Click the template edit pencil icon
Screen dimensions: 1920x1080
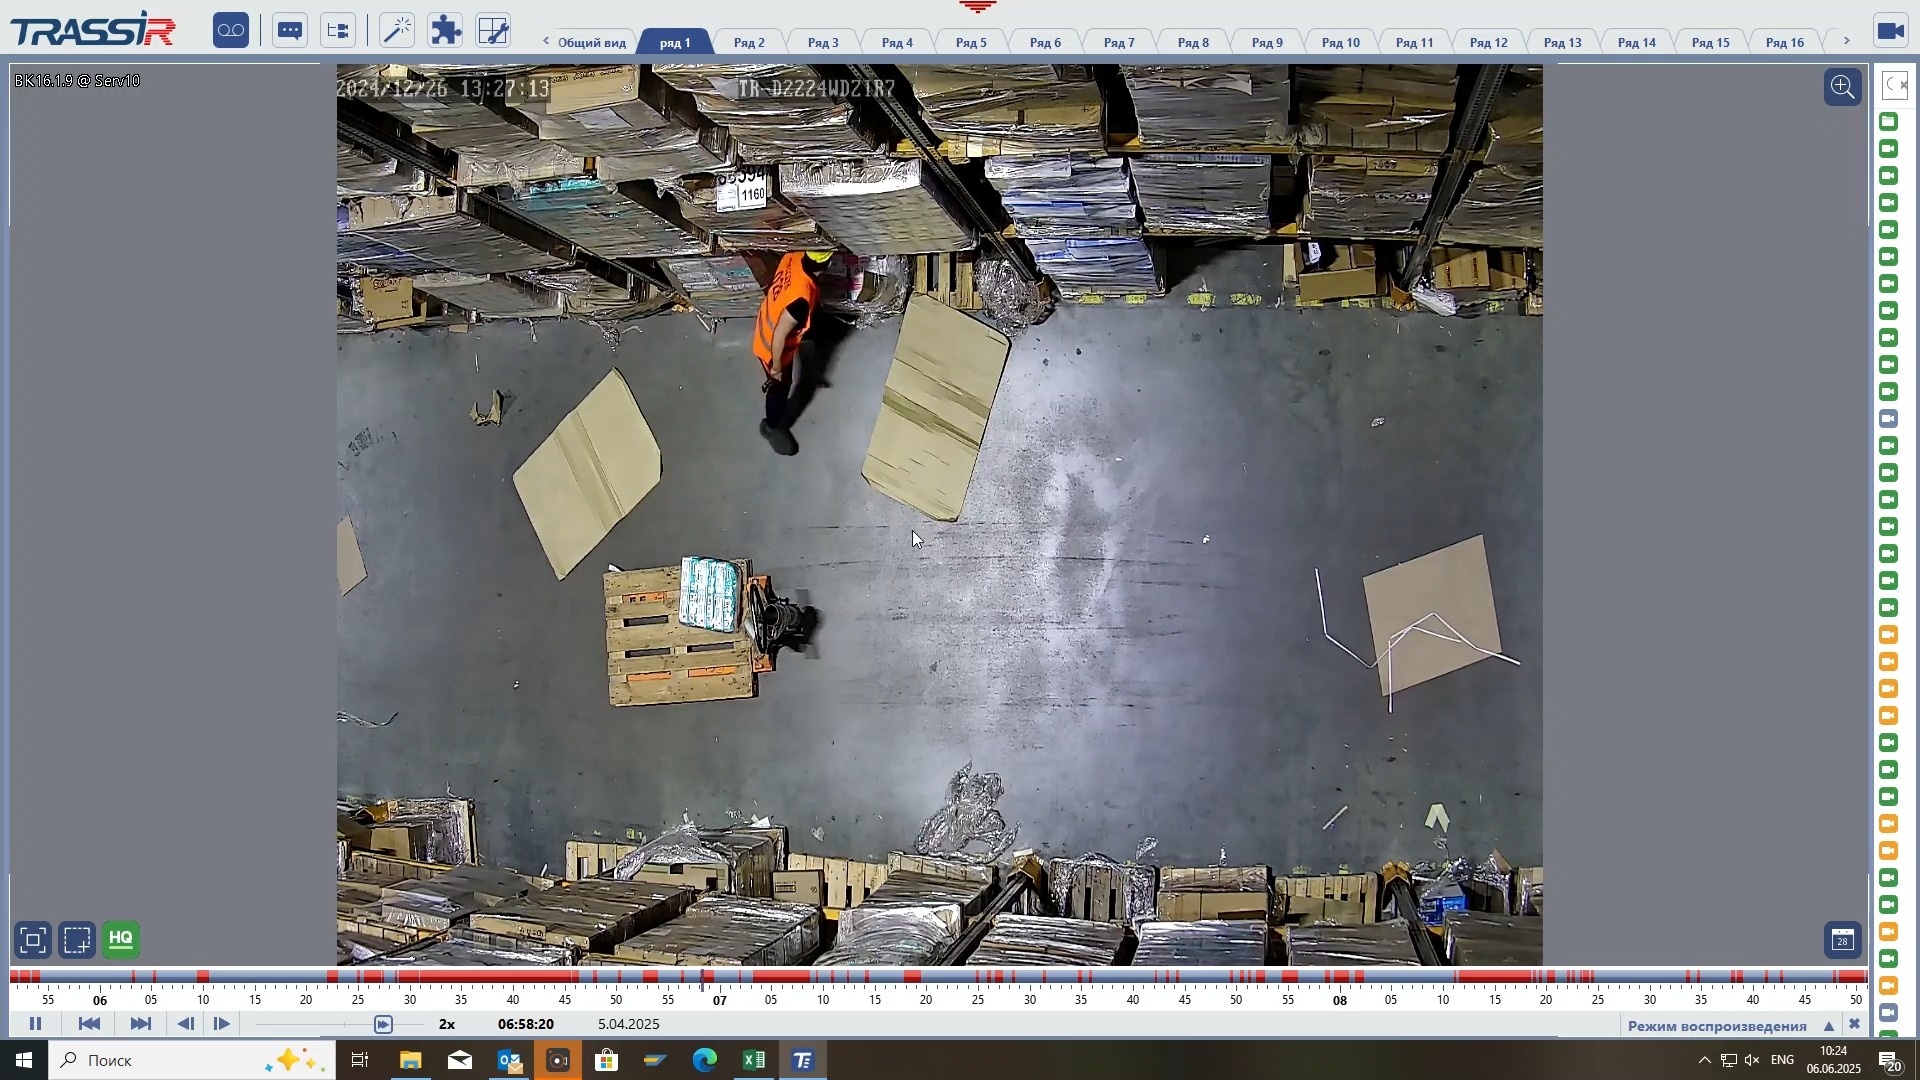(493, 30)
